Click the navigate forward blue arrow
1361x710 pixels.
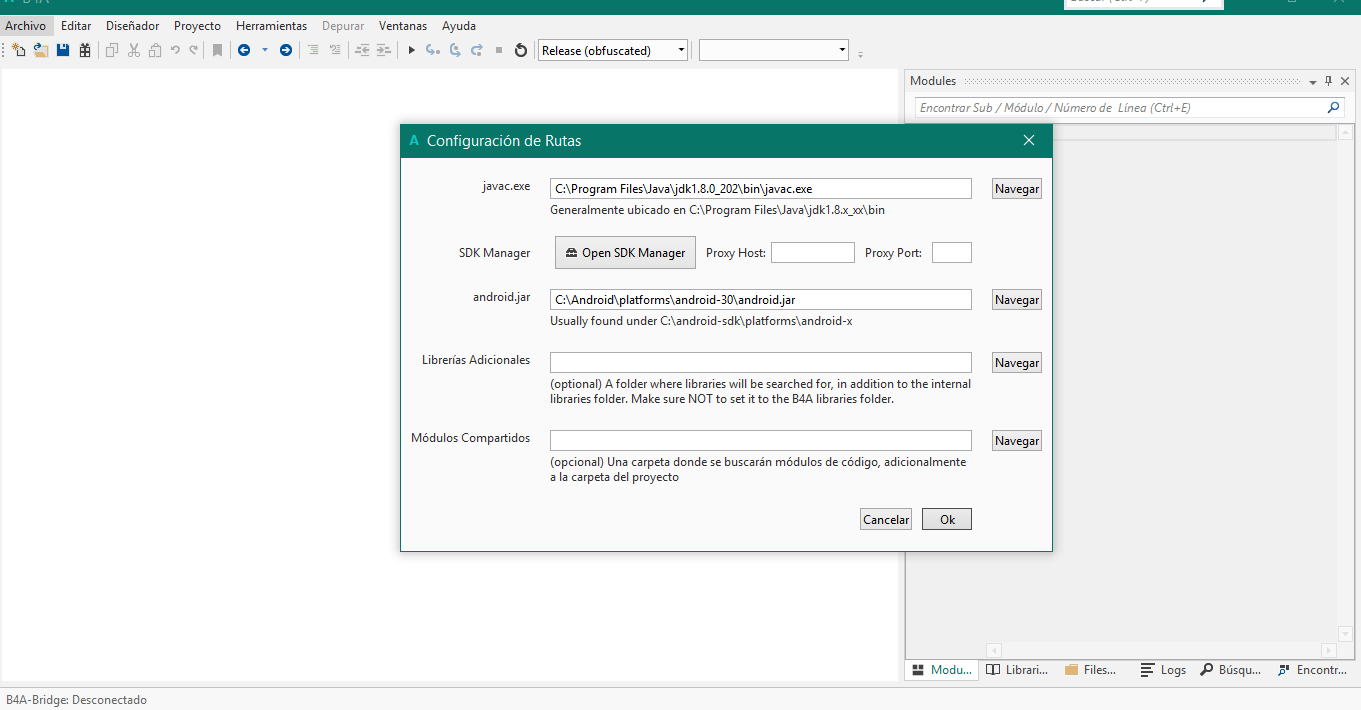point(286,50)
